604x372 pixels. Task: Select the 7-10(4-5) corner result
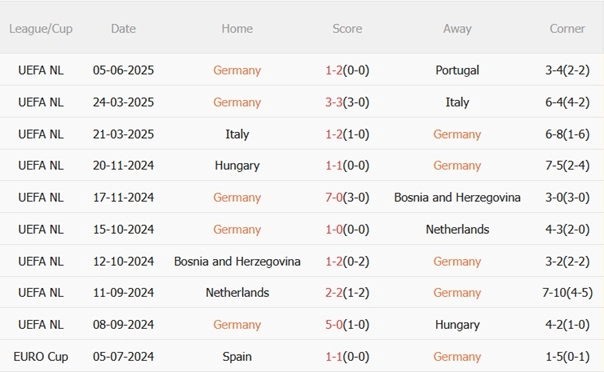click(567, 293)
